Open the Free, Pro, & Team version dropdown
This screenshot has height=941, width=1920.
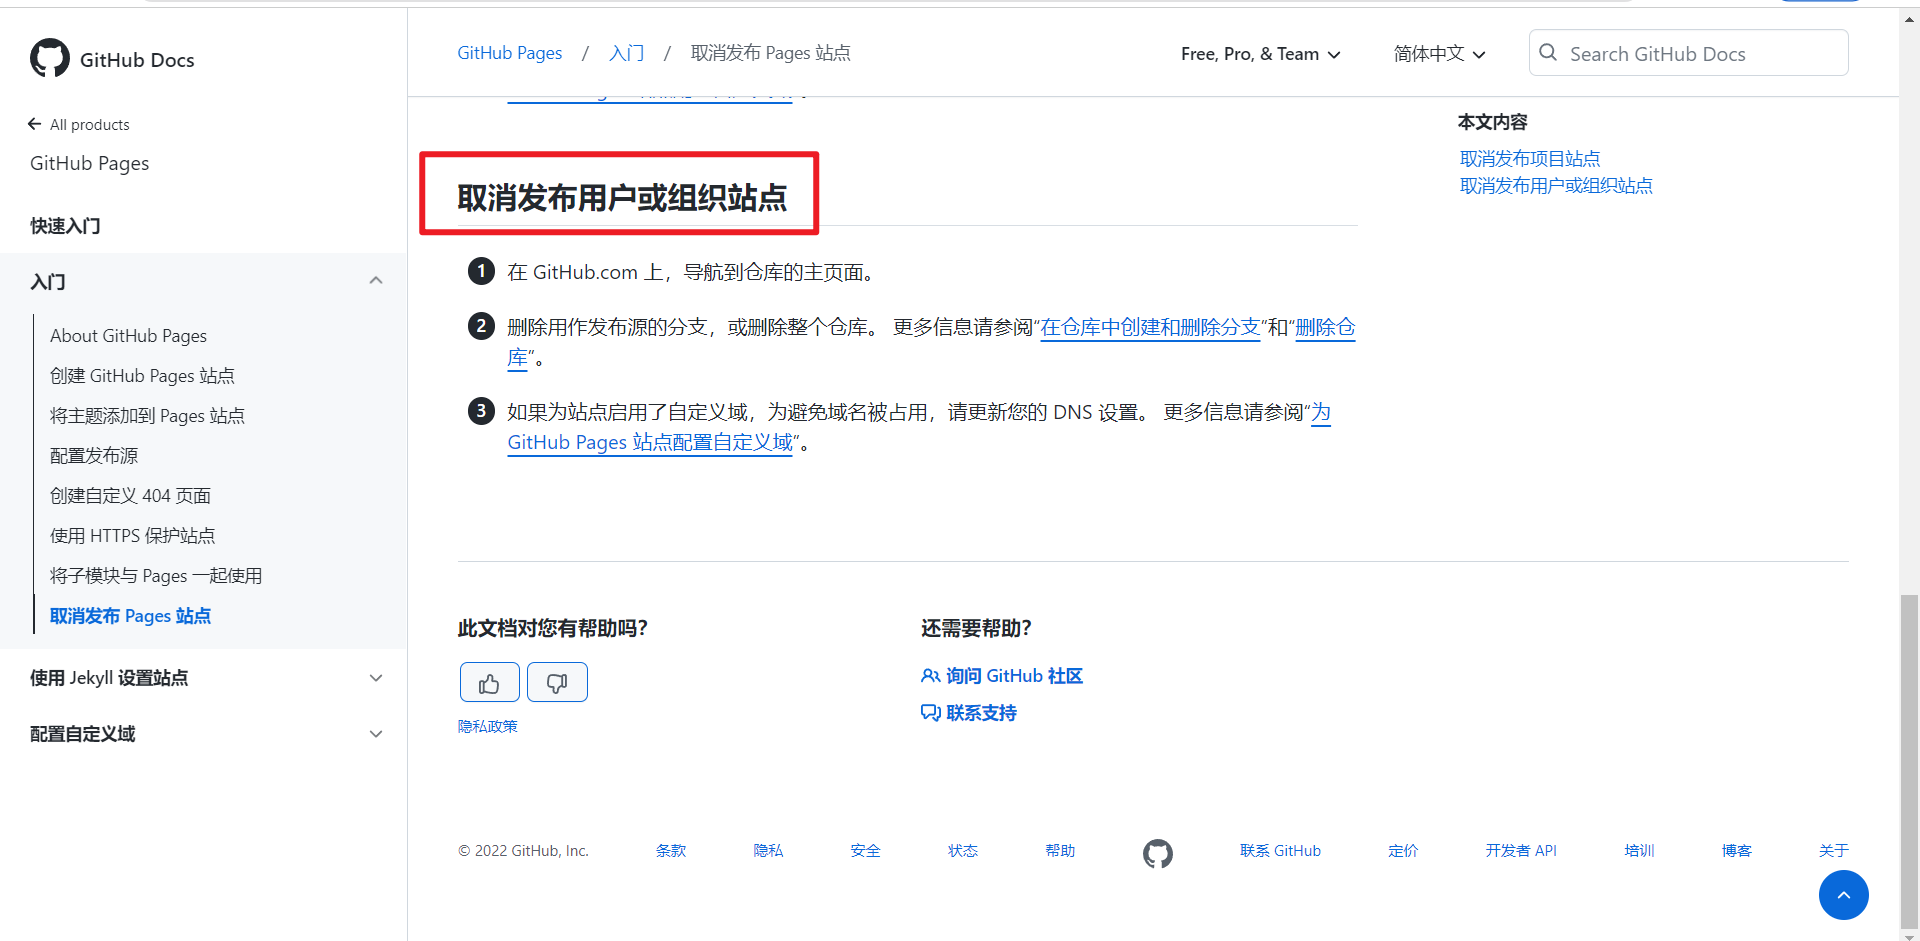click(1260, 54)
